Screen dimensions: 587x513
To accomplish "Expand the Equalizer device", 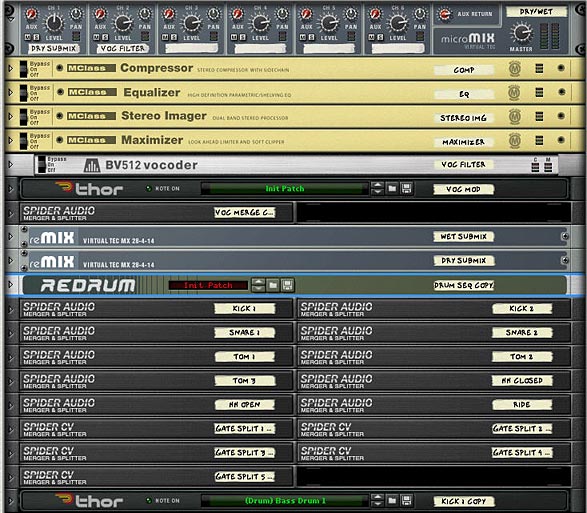I will click(10, 92).
